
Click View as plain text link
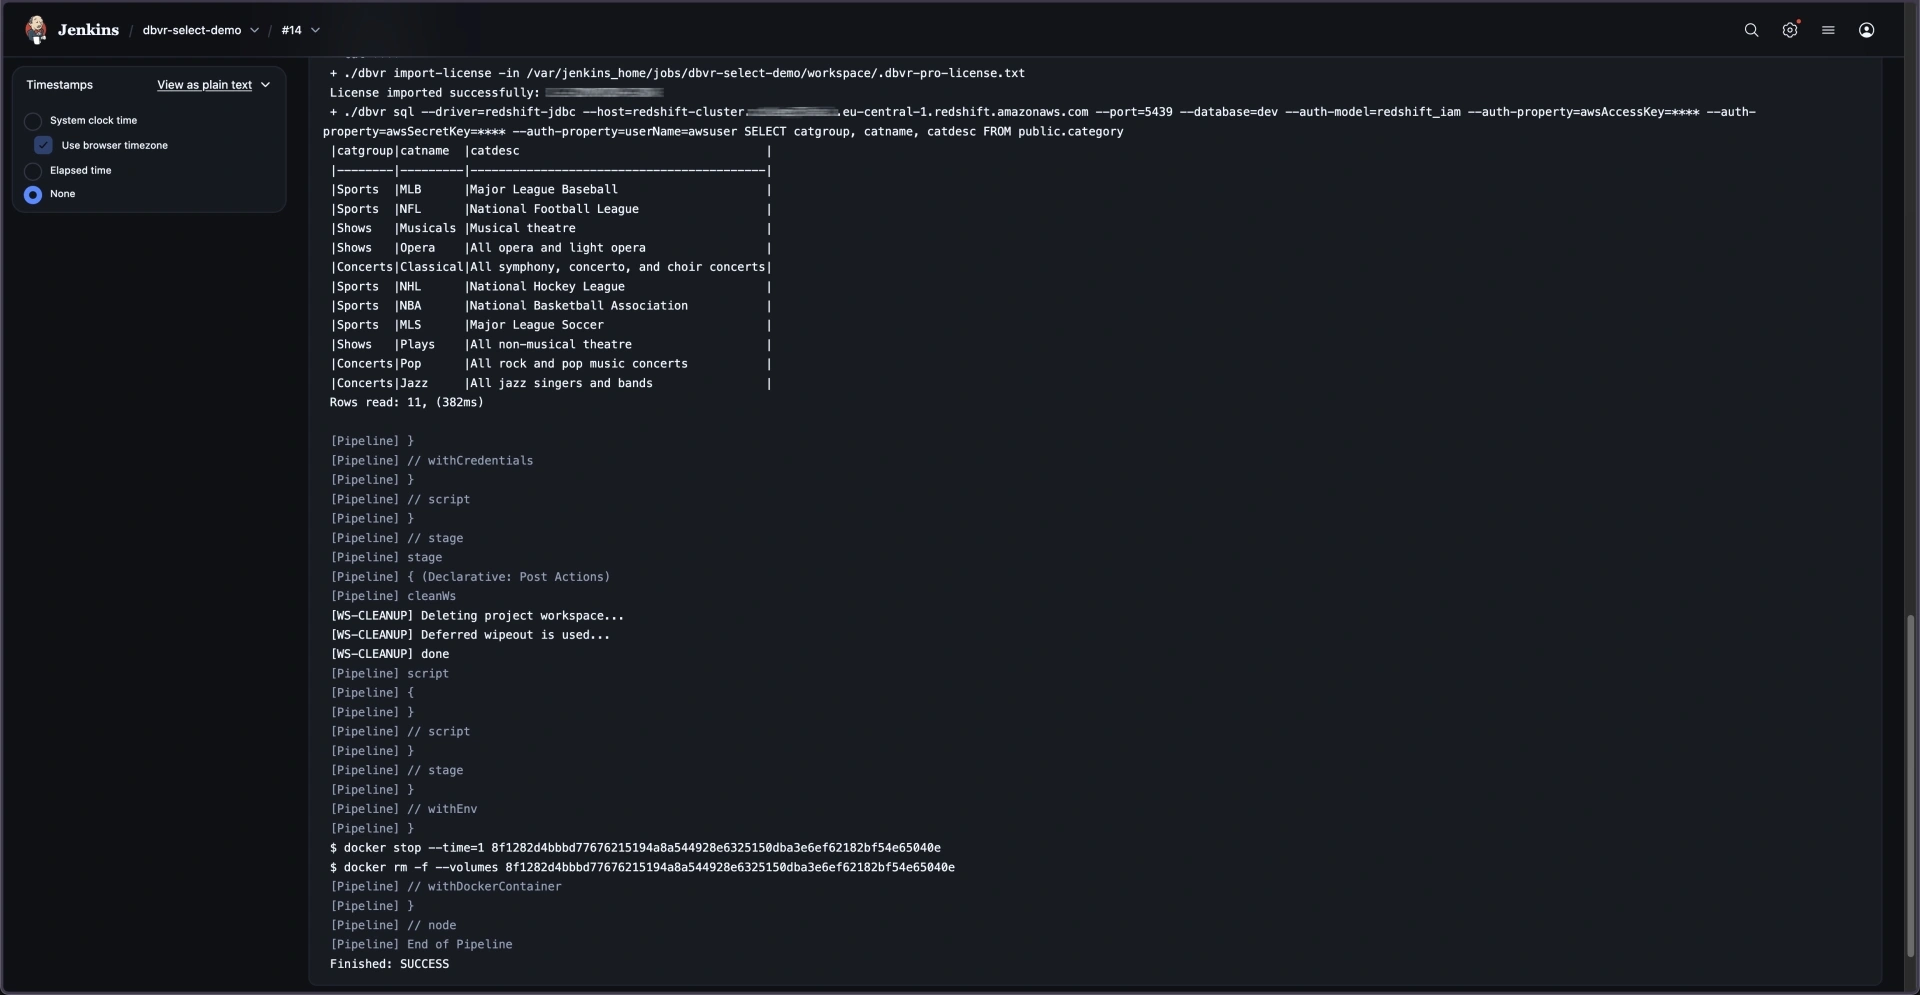click(x=204, y=85)
